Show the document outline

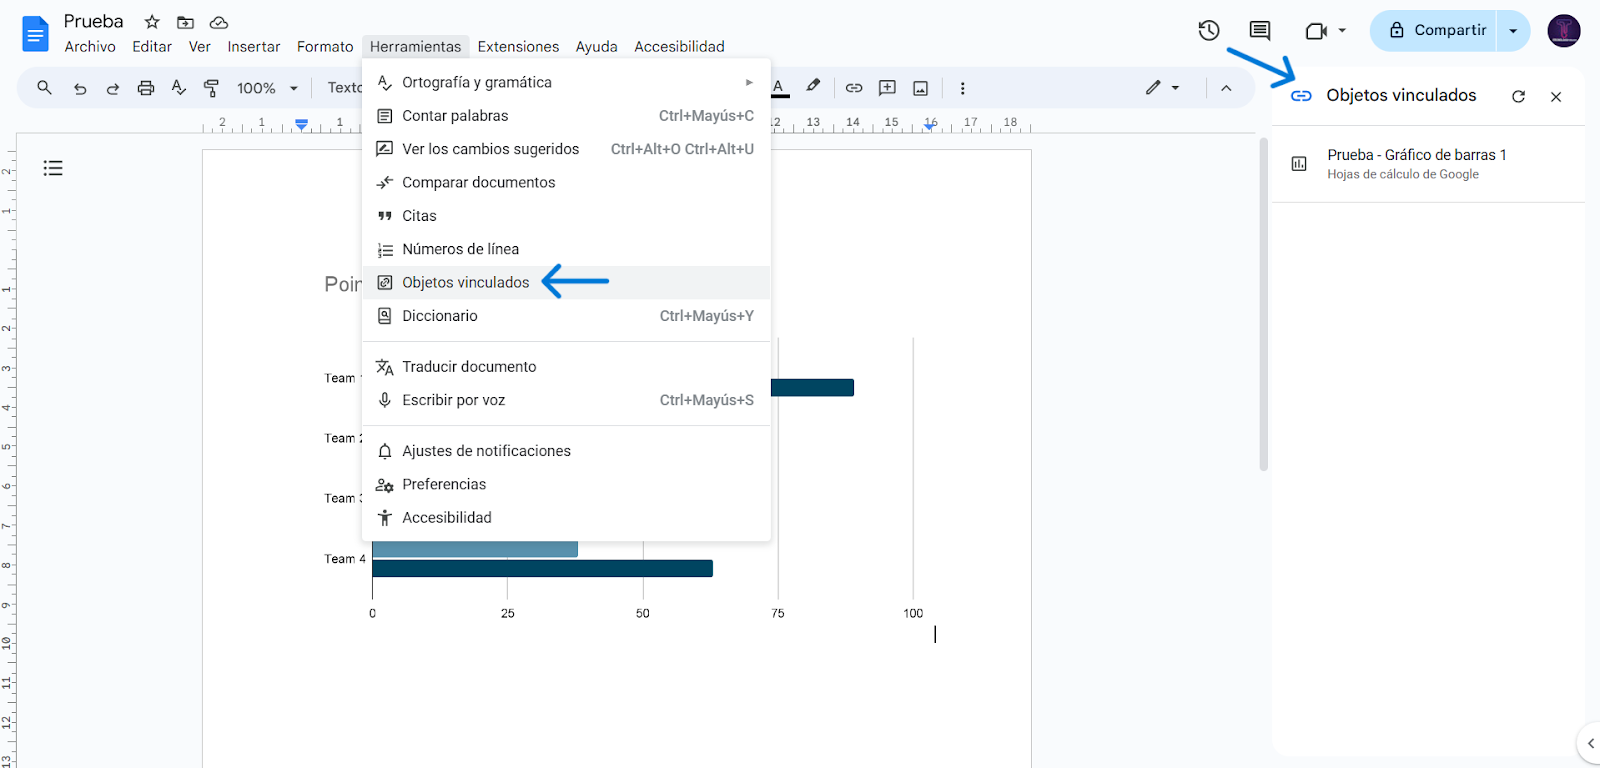tap(53, 168)
